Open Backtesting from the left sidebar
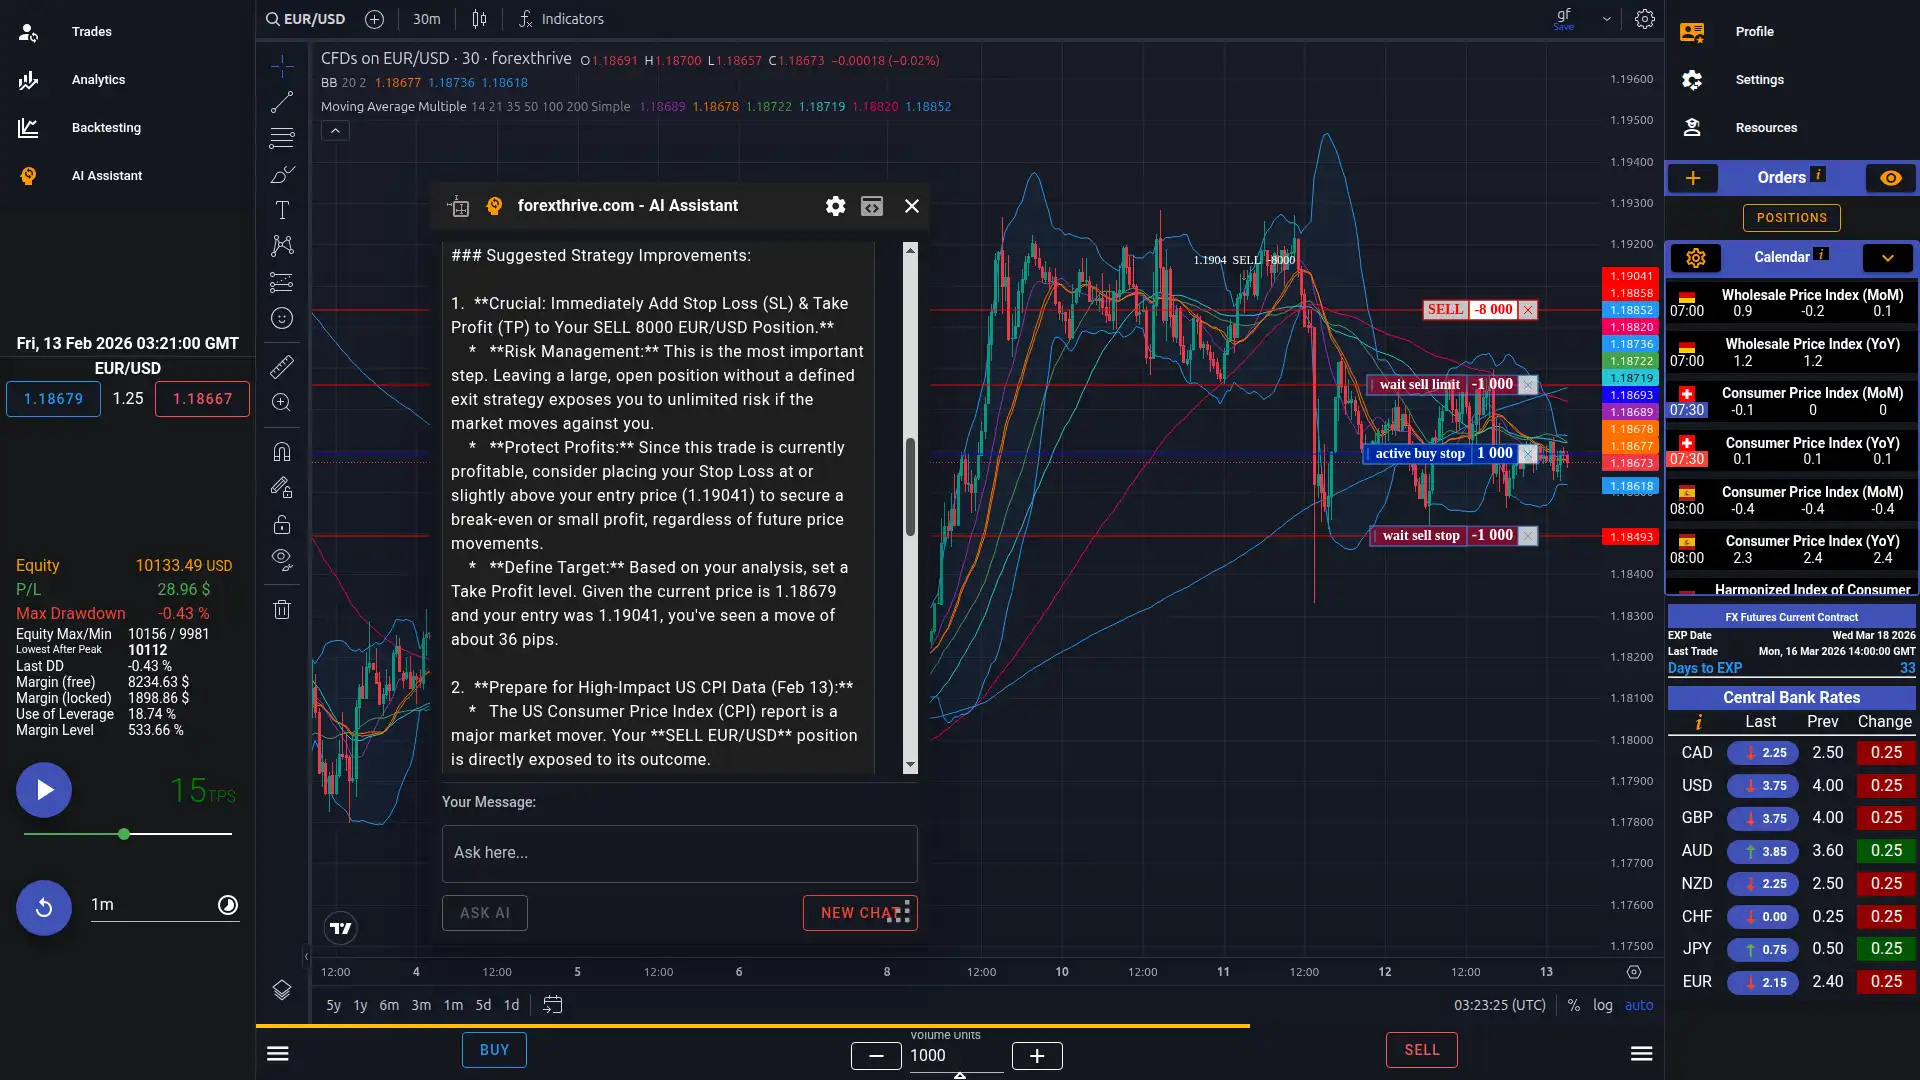The image size is (1920, 1080). pos(106,127)
